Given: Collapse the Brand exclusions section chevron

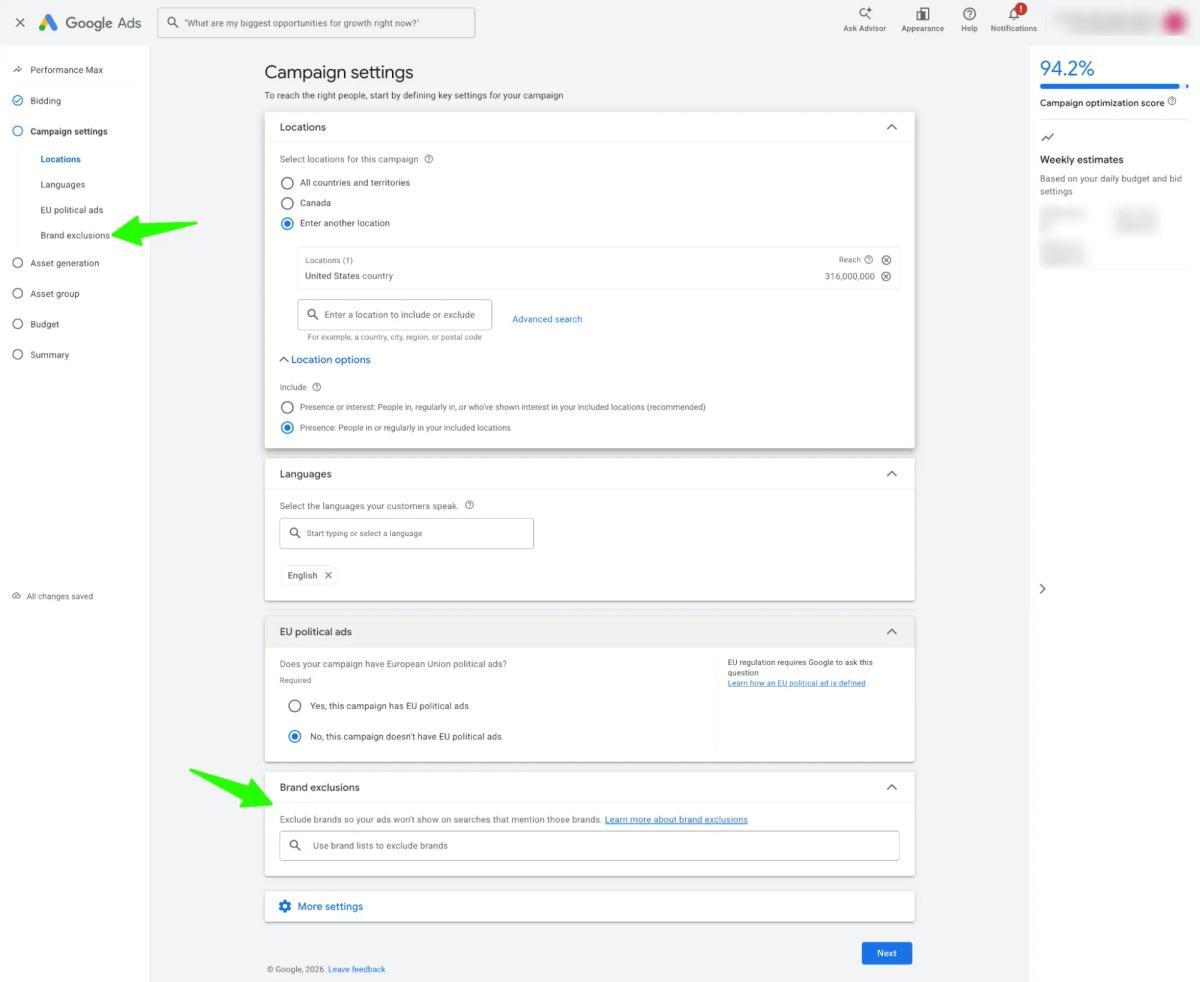Looking at the screenshot, I should 892,787.
